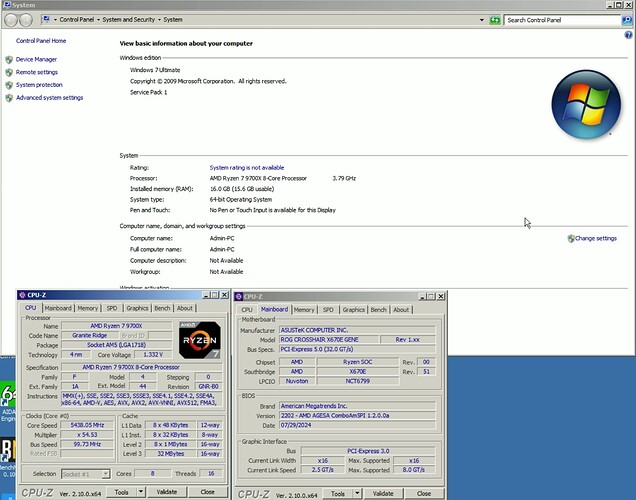The width and height of the screenshot is (636, 500).
Task: Click the Change settings link
Action: pos(596,238)
